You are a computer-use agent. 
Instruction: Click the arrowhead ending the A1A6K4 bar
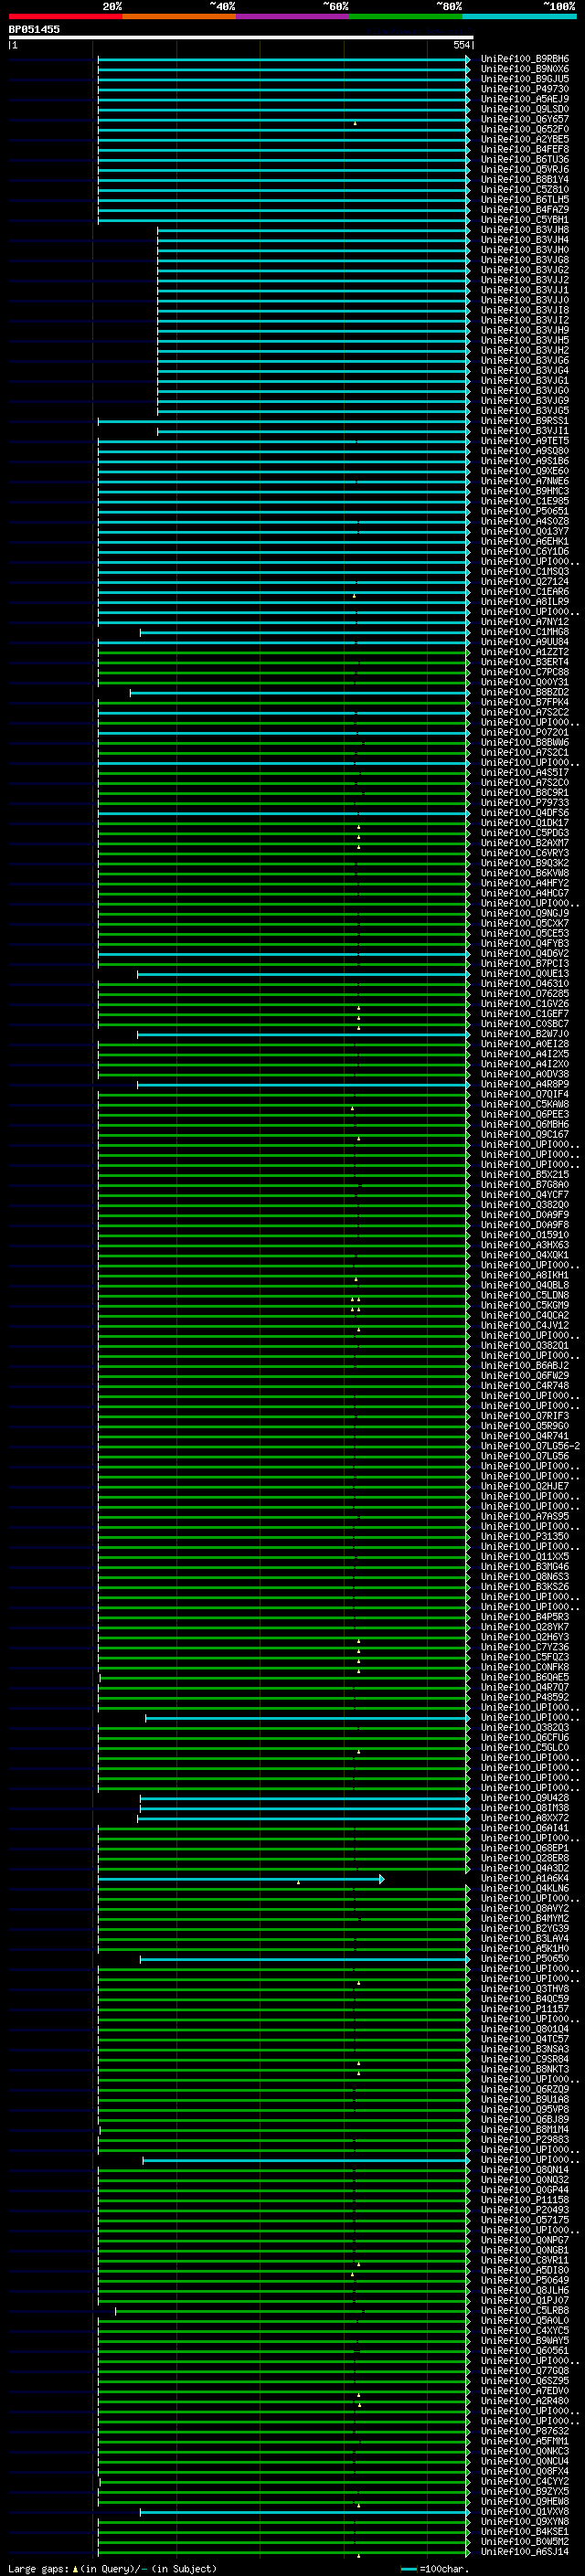[x=382, y=1879]
